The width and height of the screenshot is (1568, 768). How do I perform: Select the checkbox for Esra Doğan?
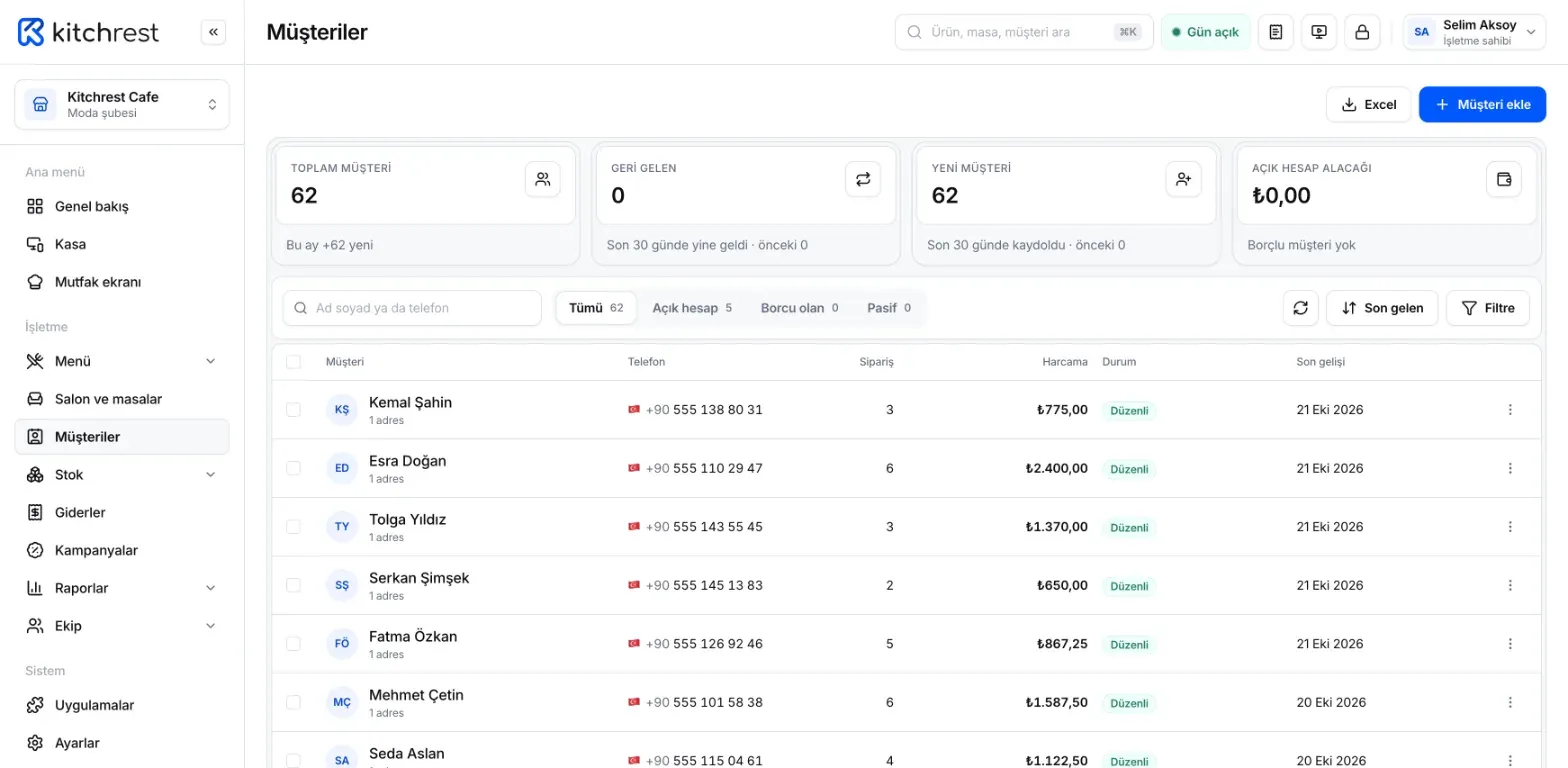click(x=293, y=468)
